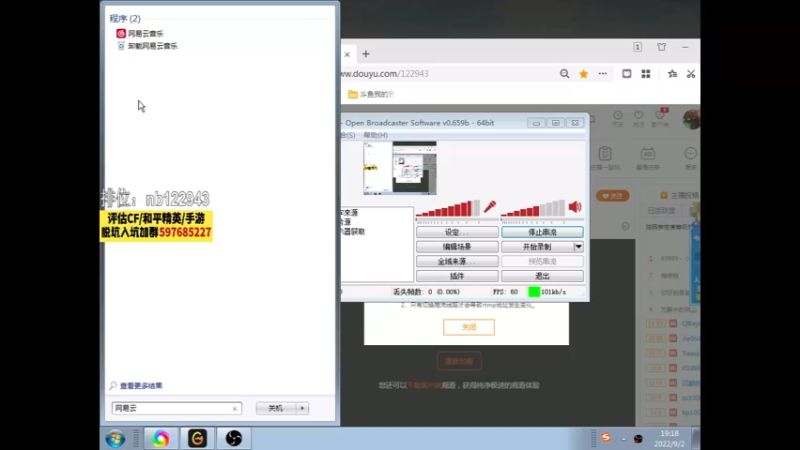Open the browser favorites list icon
Image resolution: width=800 pixels, height=450 pixels.
tap(672, 74)
